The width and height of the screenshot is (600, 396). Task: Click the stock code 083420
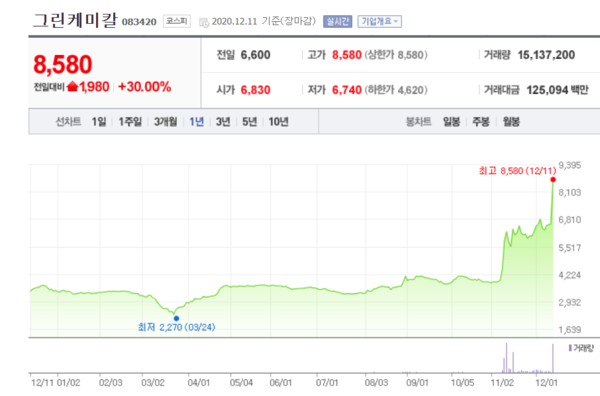(x=139, y=22)
